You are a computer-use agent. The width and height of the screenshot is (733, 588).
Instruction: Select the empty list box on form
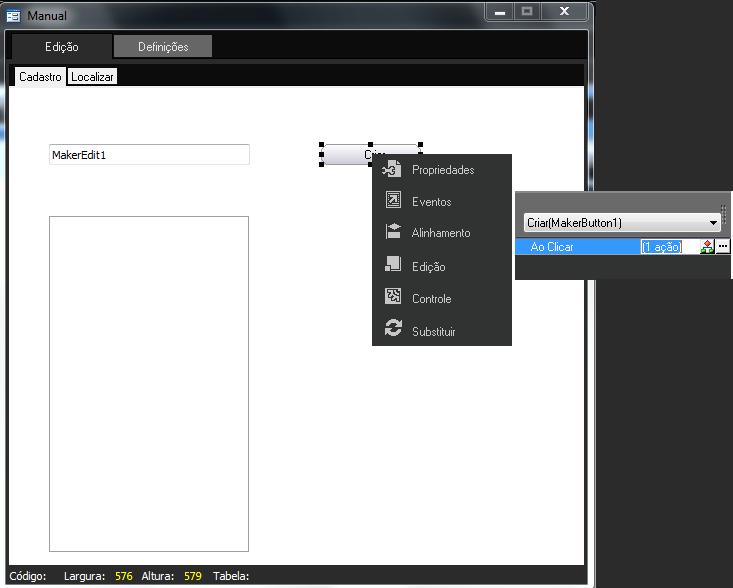pyautogui.click(x=149, y=383)
